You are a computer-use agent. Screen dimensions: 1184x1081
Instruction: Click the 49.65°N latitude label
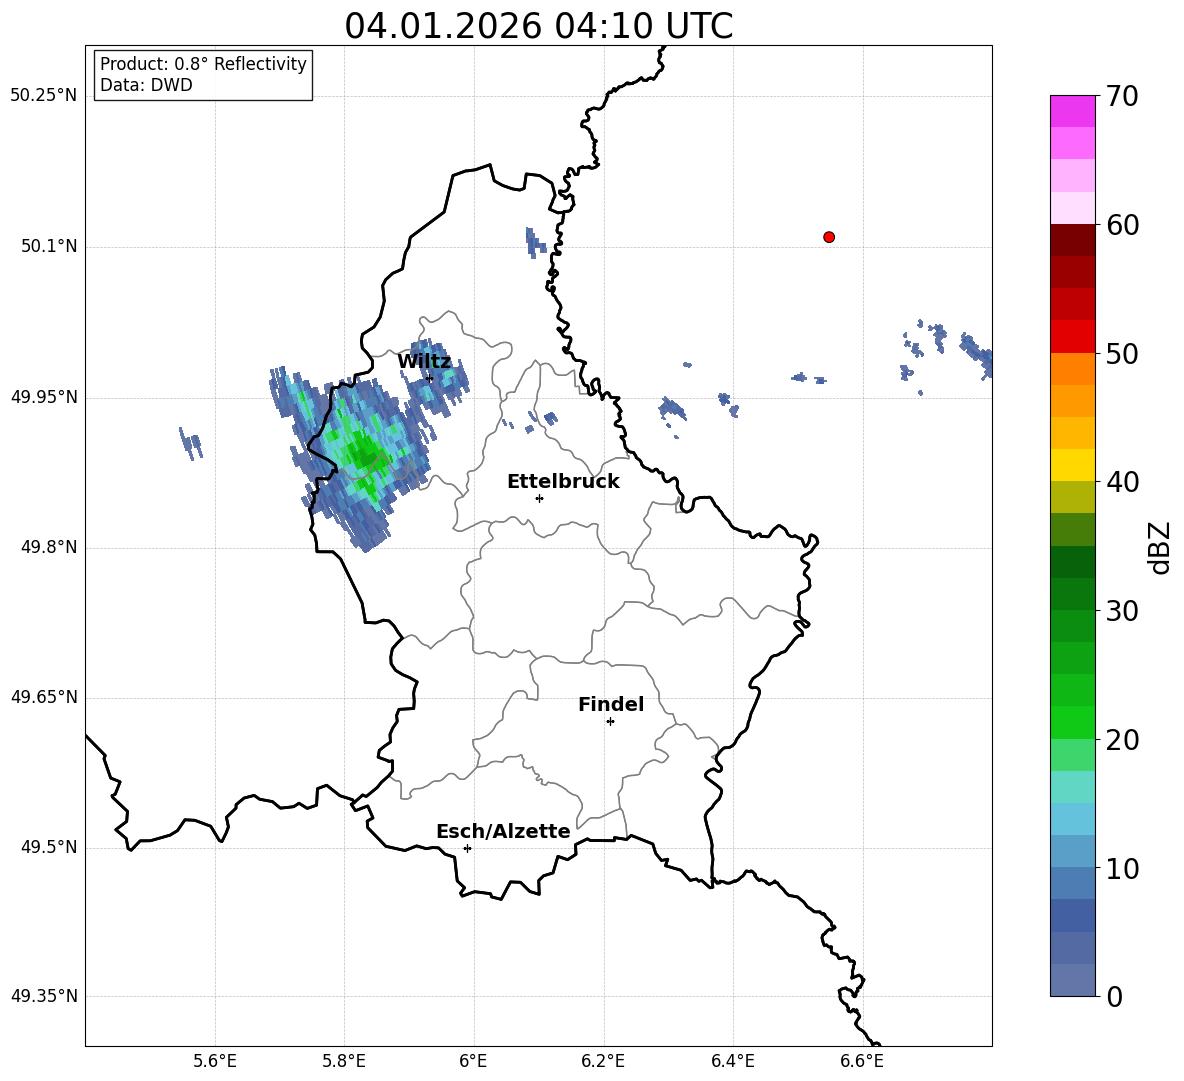pos(44,697)
